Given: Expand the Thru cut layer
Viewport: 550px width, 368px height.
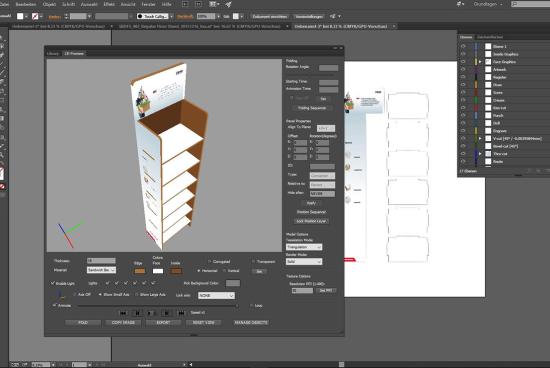Looking at the screenshot, I should tap(480, 154).
